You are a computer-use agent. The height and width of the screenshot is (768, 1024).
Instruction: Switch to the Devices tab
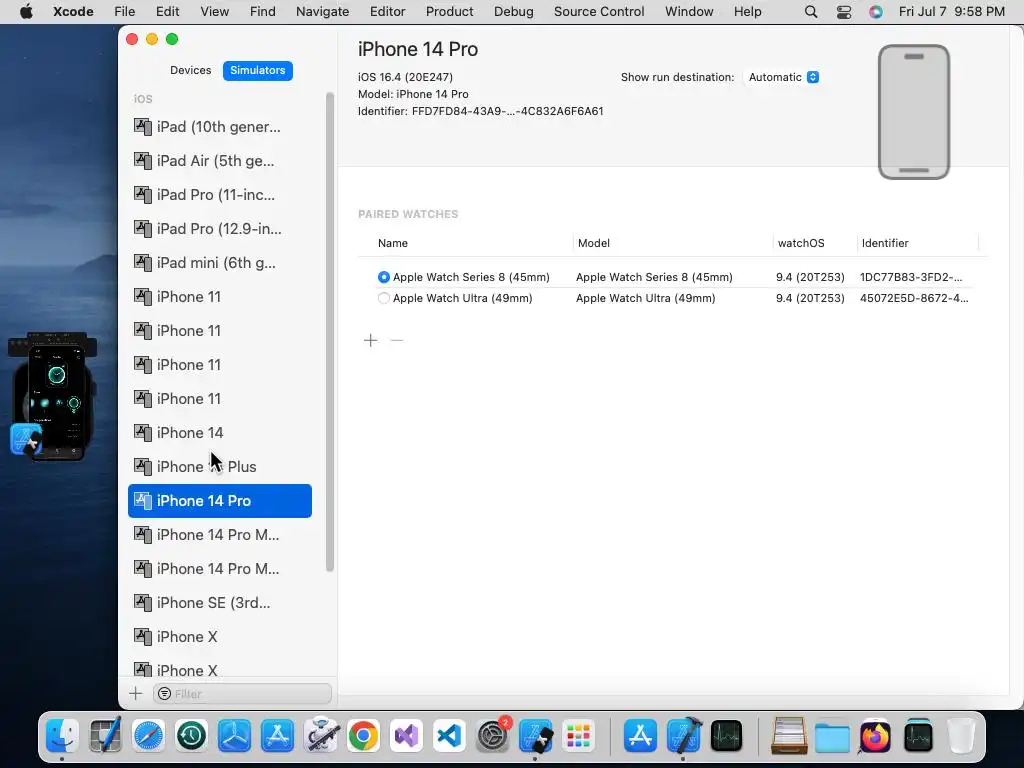pyautogui.click(x=191, y=70)
